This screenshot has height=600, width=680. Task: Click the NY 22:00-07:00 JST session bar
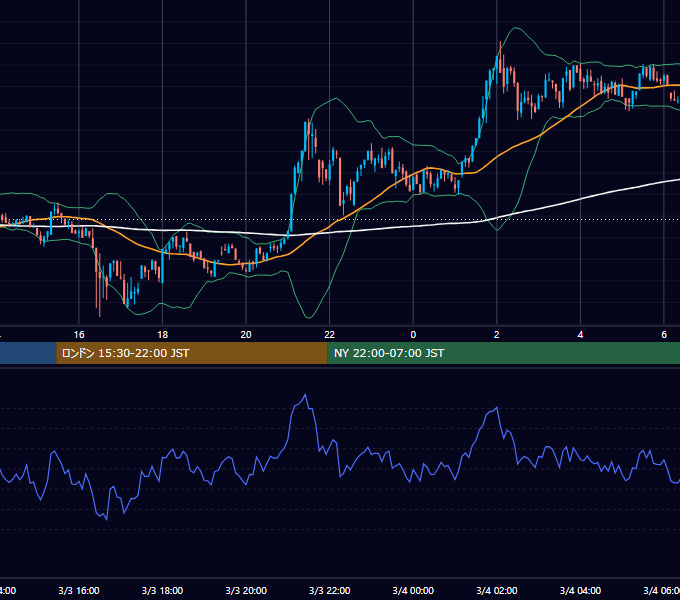click(503, 353)
